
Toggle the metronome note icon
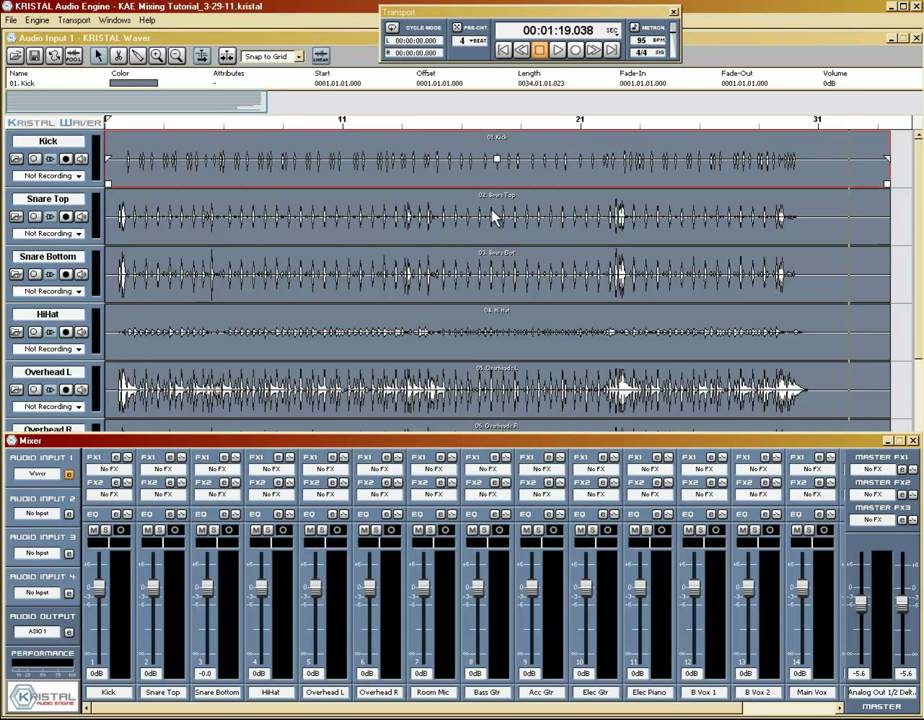pos(635,27)
